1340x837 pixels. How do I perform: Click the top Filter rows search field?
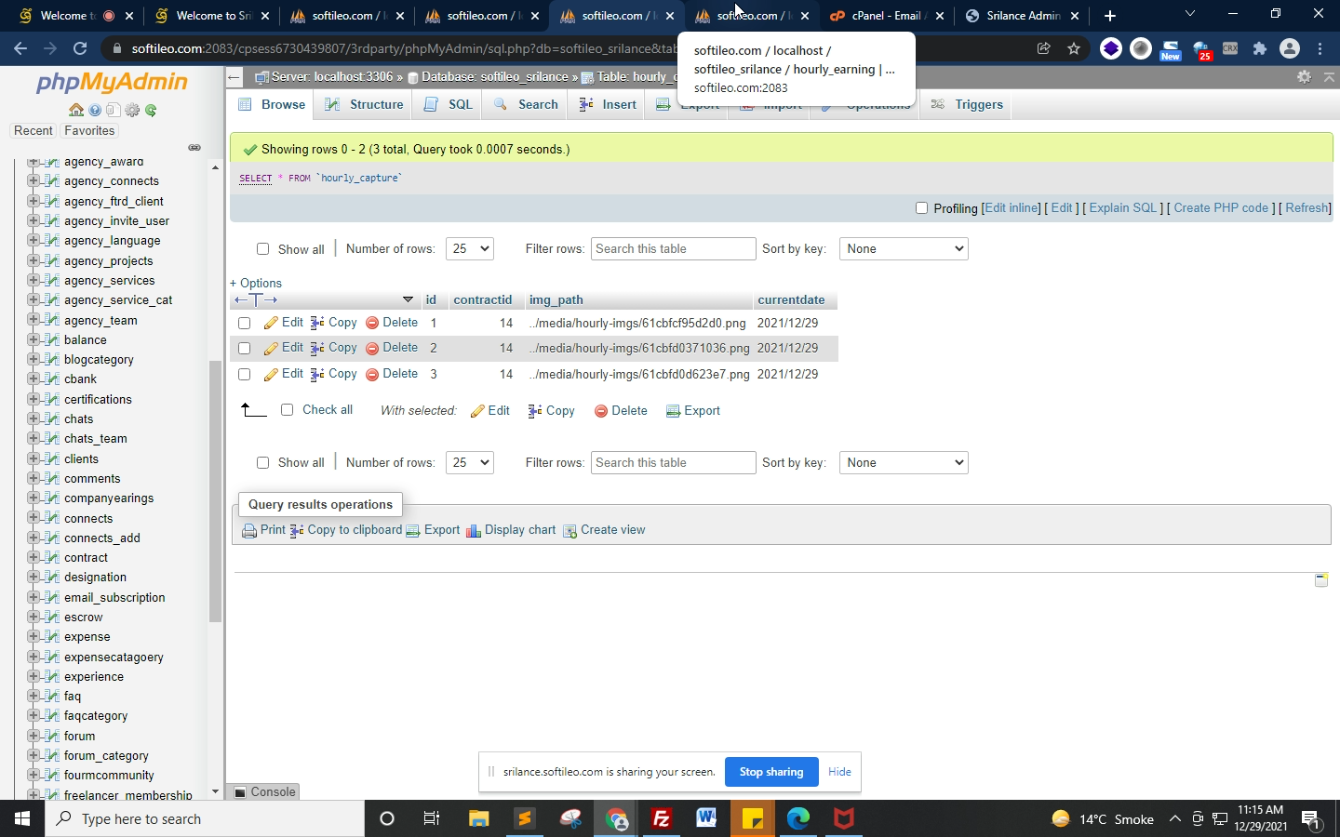click(673, 249)
